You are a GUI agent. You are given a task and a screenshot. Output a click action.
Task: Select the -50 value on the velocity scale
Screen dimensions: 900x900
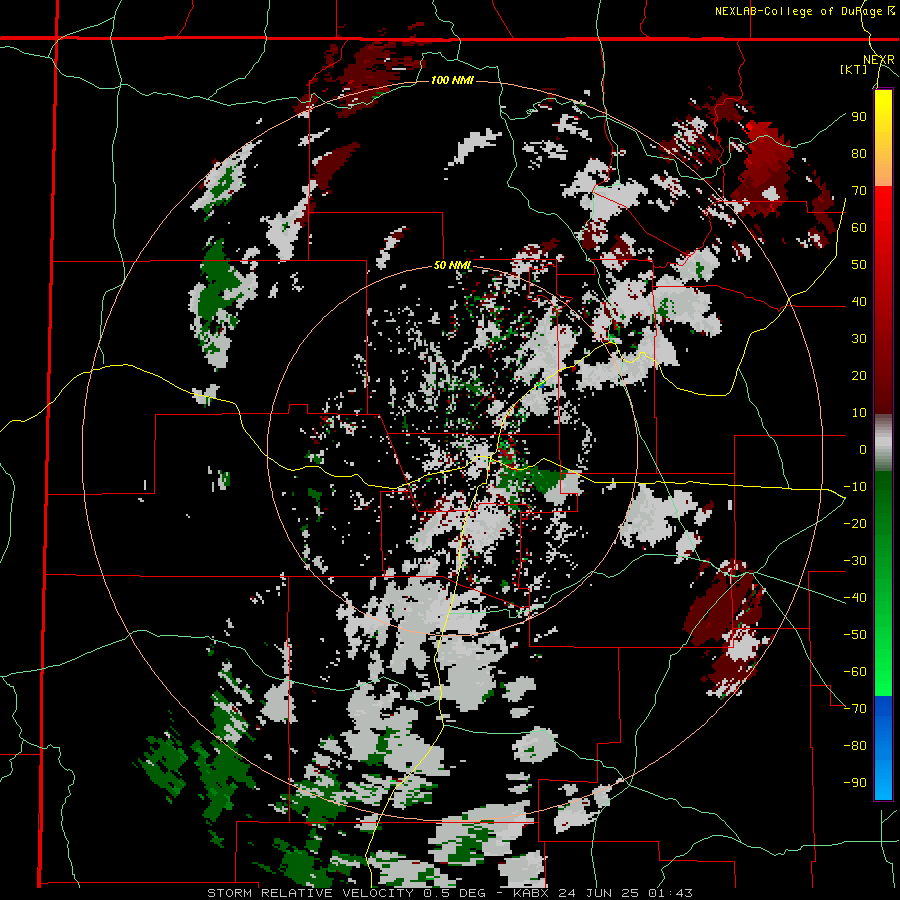click(x=855, y=635)
